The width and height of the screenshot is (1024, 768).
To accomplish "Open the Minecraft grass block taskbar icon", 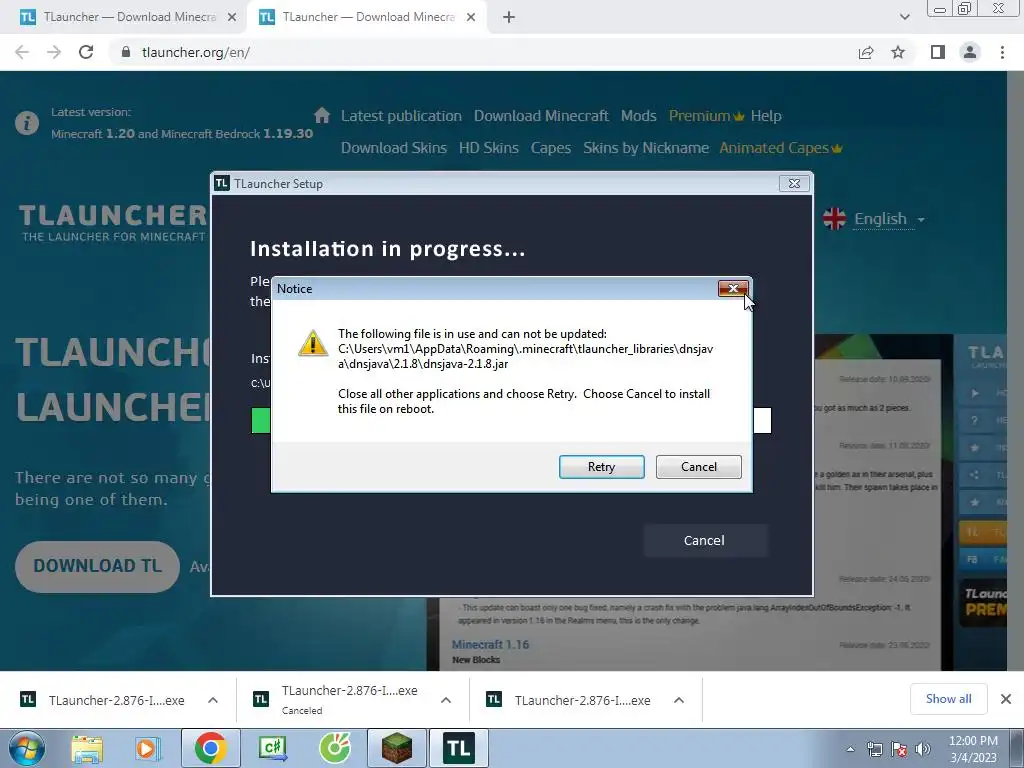I will point(397,748).
